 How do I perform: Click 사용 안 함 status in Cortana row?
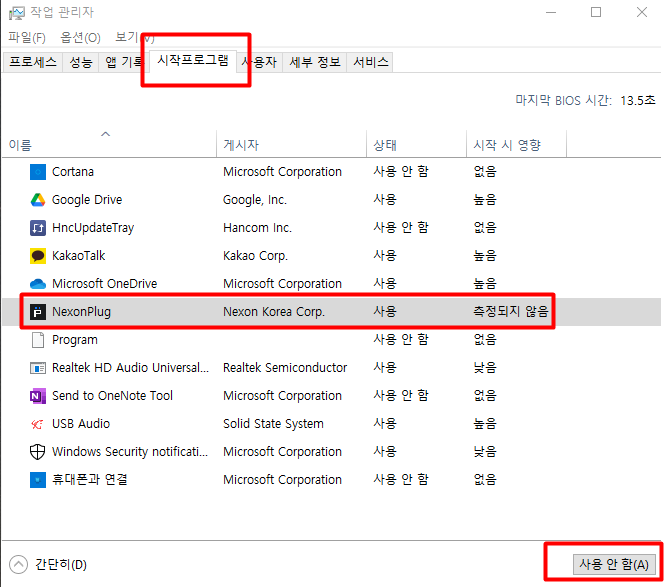click(401, 172)
